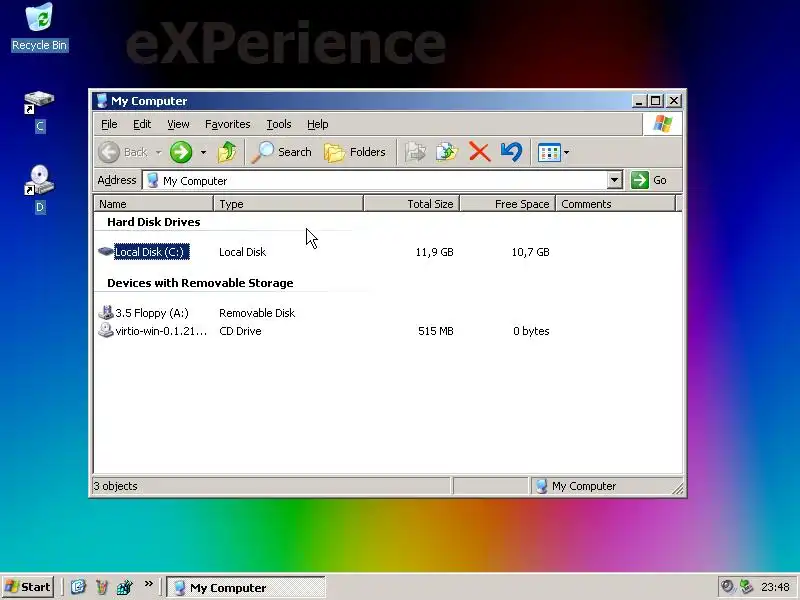Click the Windows flag logo
Screen dimensions: 800x600
(x=662, y=123)
